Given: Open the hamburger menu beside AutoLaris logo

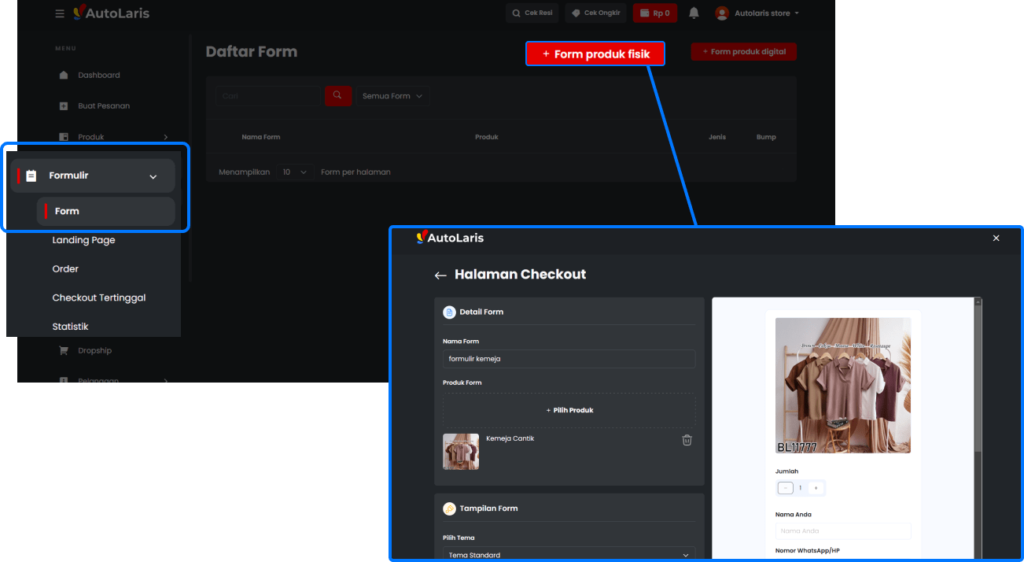Looking at the screenshot, I should pyautogui.click(x=59, y=13).
